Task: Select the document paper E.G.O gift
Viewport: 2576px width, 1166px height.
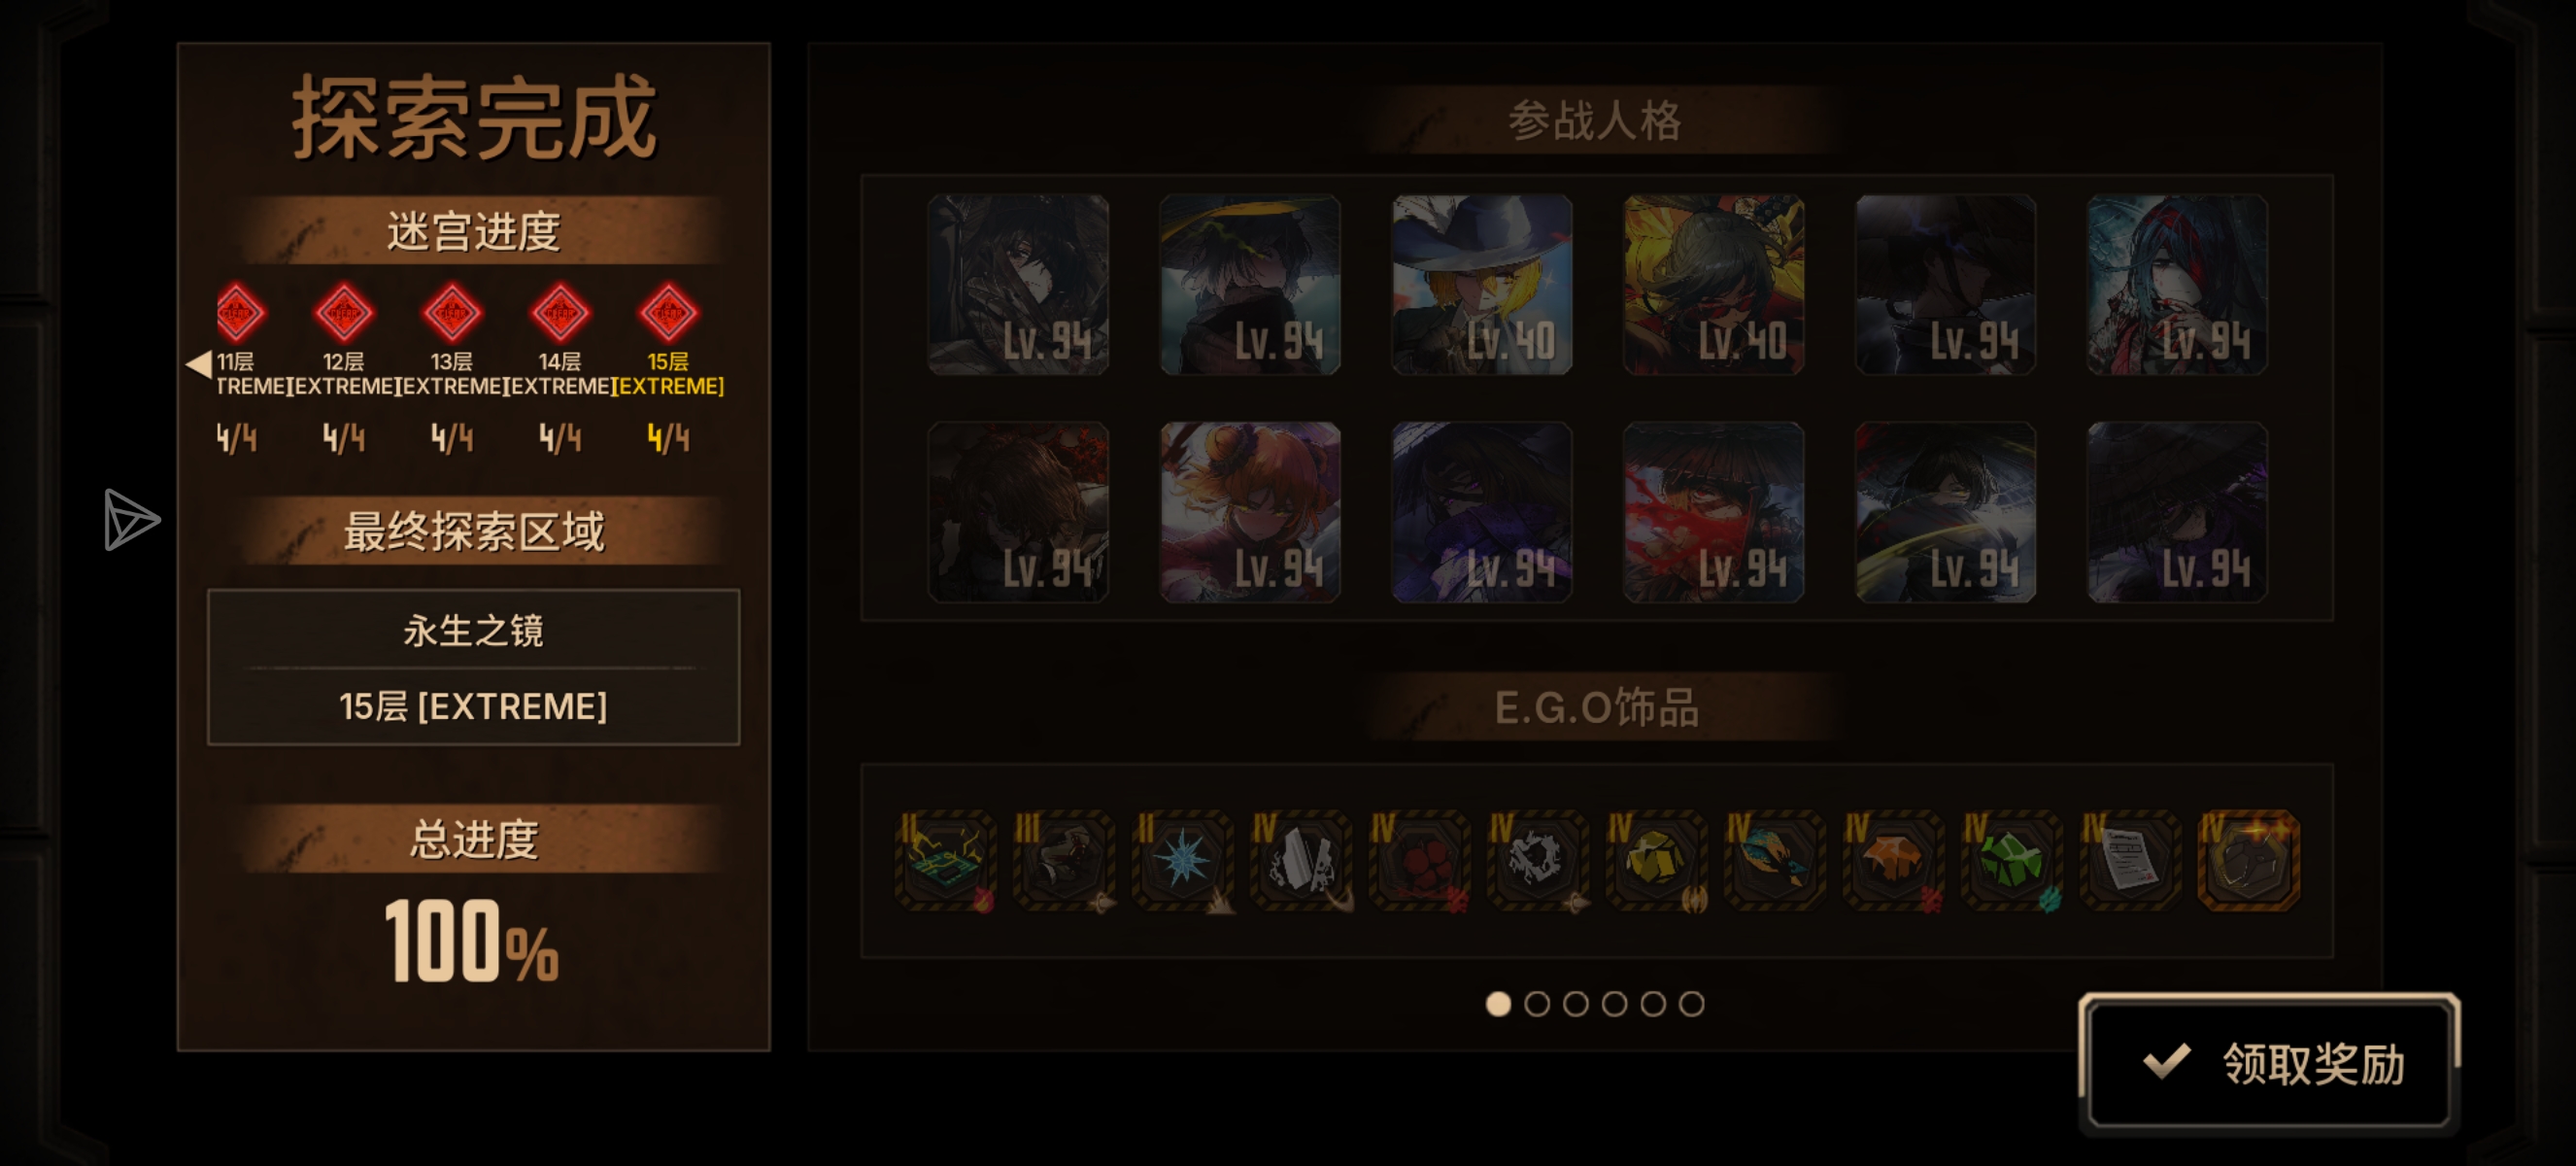Action: pyautogui.click(x=2130, y=860)
